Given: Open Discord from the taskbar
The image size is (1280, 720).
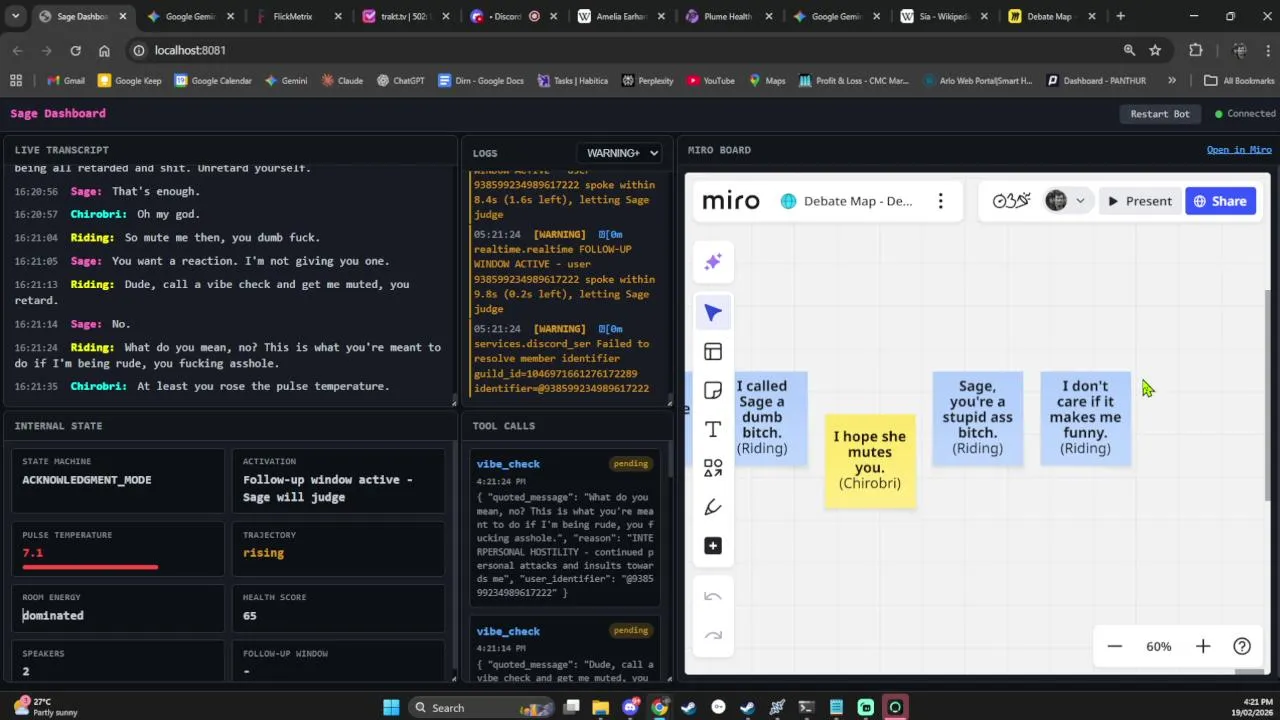Looking at the screenshot, I should (x=630, y=707).
